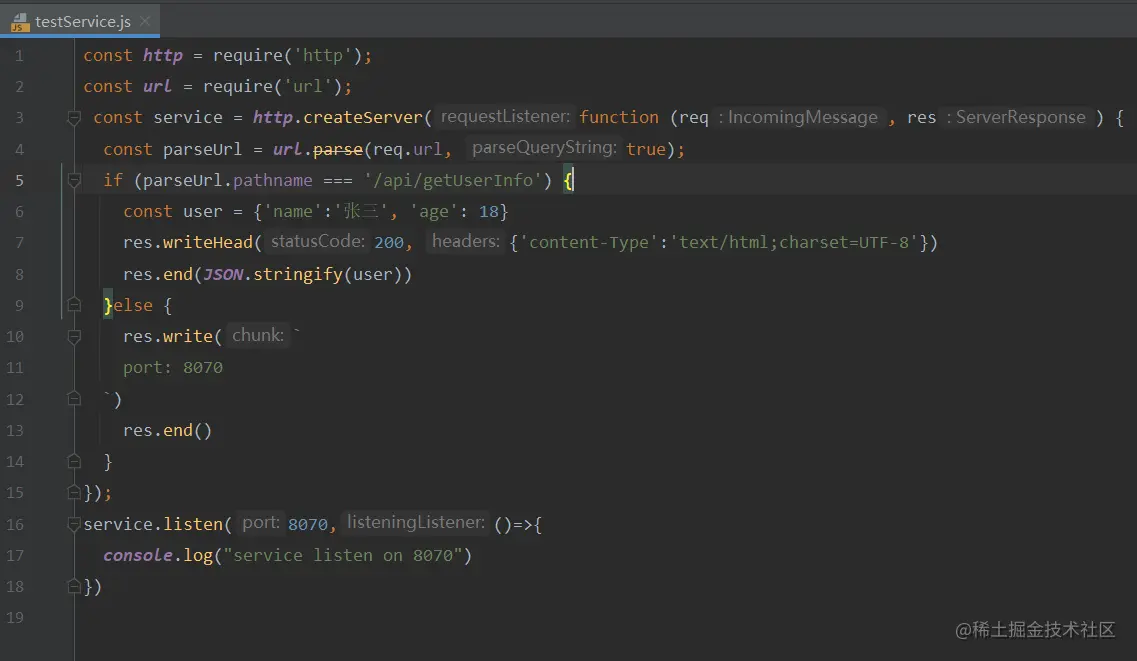This screenshot has height=661, width=1137.
Task: Click console on line 17
Action: (138, 555)
